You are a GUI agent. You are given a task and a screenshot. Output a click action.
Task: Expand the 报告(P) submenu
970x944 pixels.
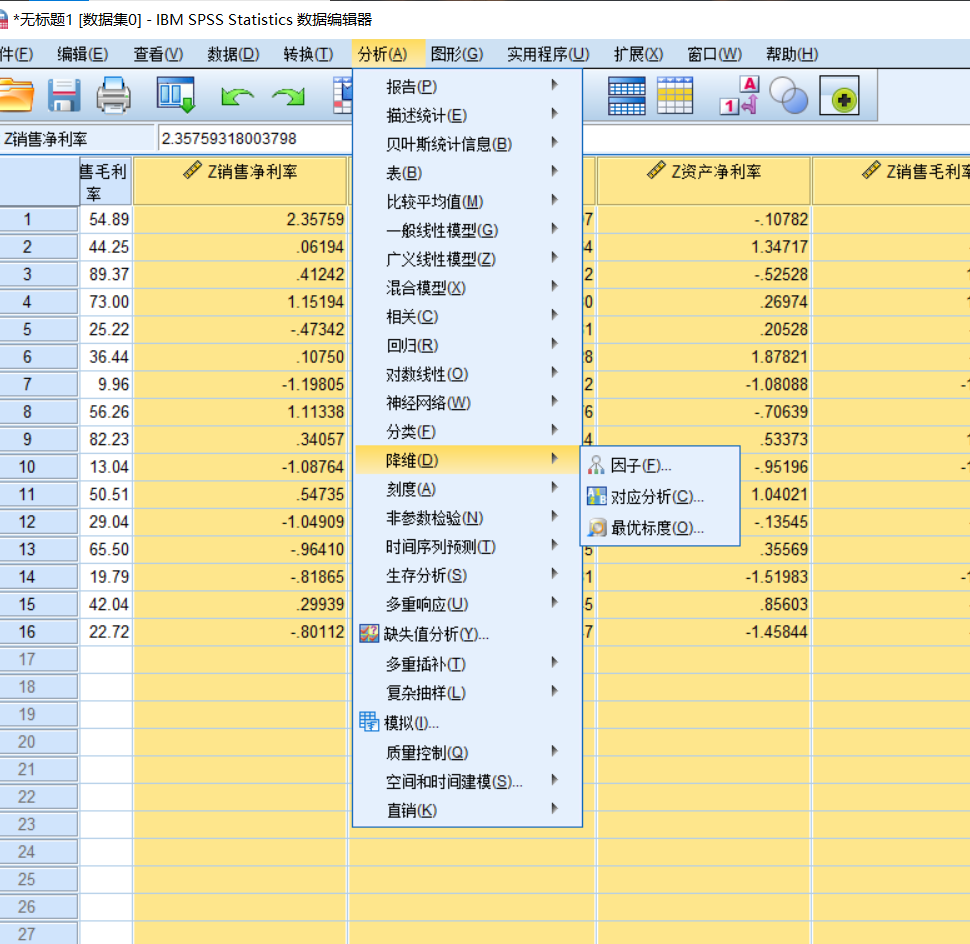pos(467,87)
